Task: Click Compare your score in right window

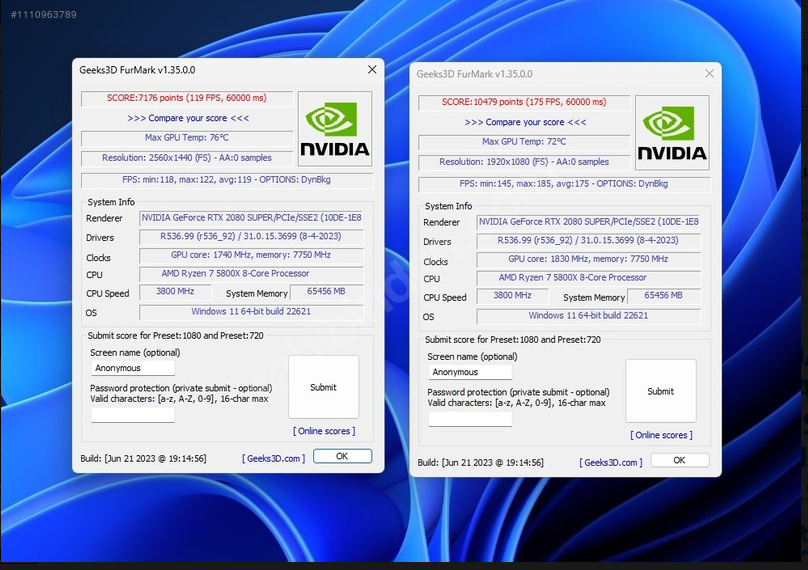Action: point(525,122)
